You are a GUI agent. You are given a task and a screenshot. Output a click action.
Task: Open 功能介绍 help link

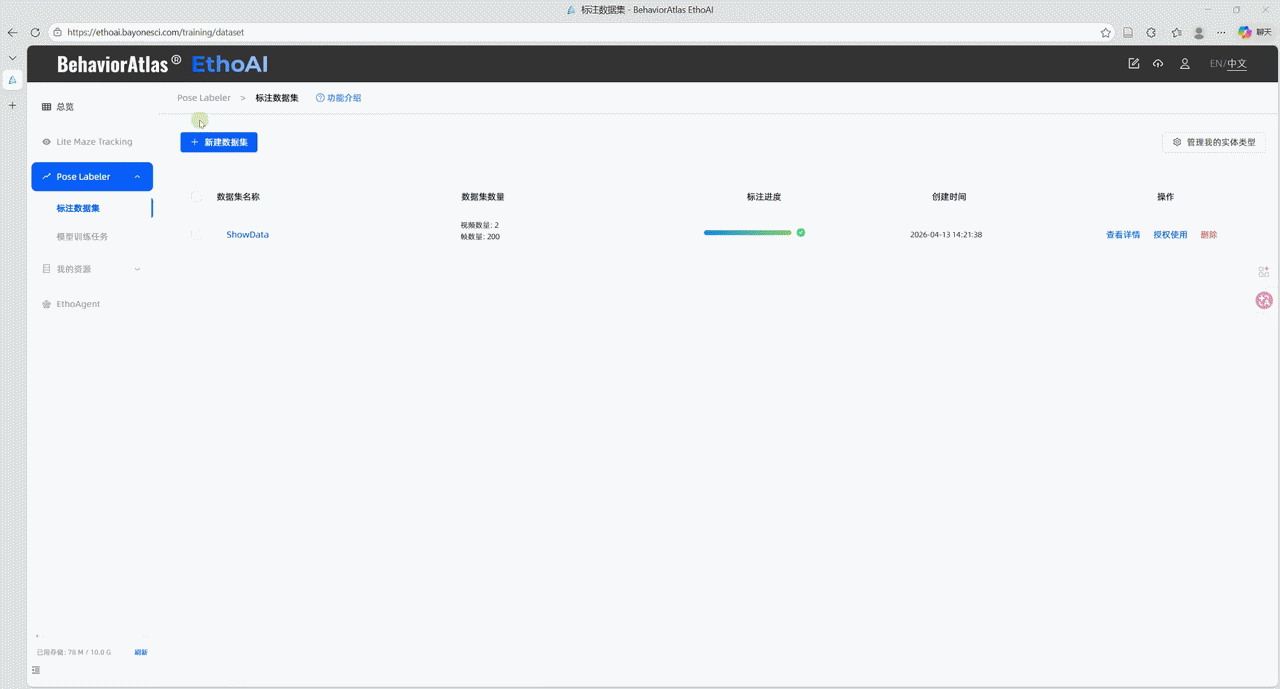344,98
